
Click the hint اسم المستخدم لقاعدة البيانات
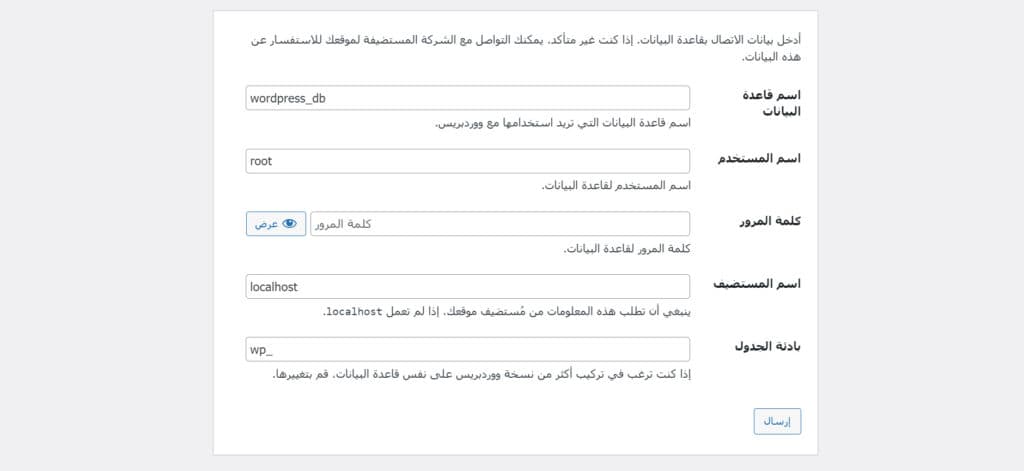tap(616, 186)
